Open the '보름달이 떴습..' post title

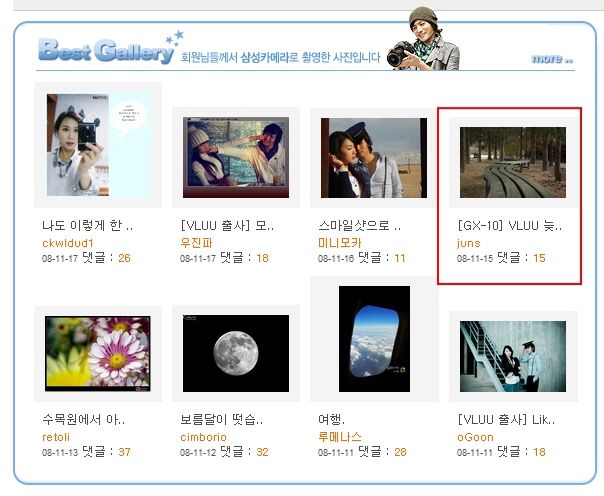coord(221,419)
